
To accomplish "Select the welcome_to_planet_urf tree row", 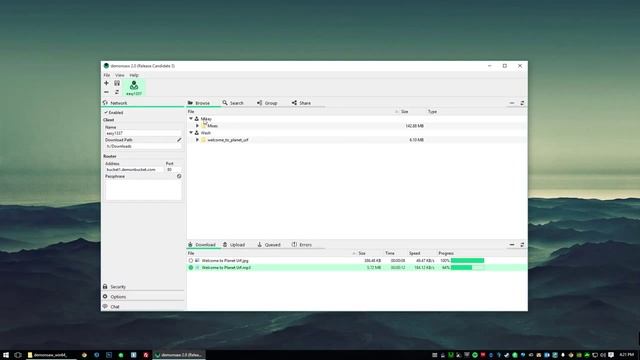I will (357, 140).
